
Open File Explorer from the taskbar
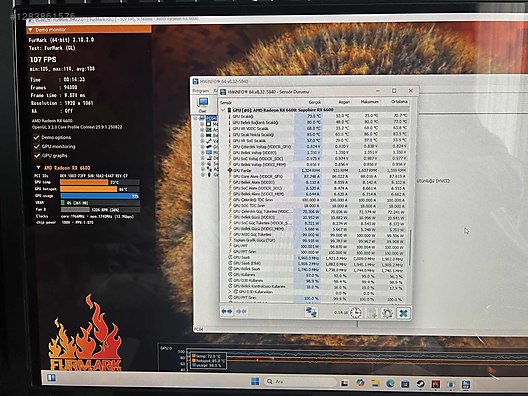click(x=375, y=383)
